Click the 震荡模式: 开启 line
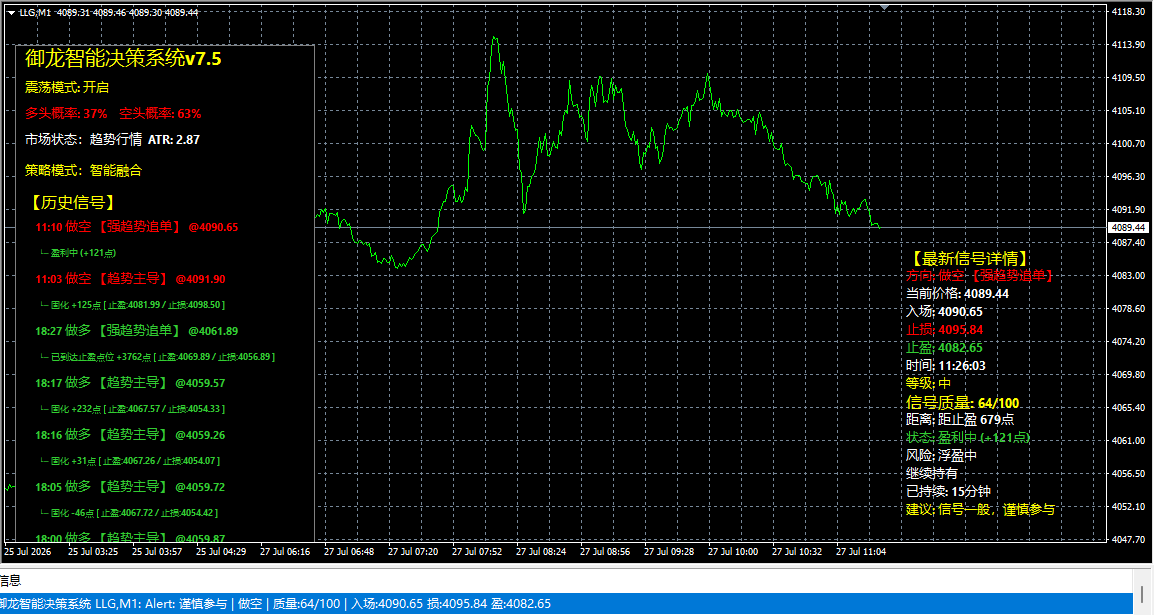Viewport: 1154px width, 615px height. pyautogui.click(x=67, y=88)
